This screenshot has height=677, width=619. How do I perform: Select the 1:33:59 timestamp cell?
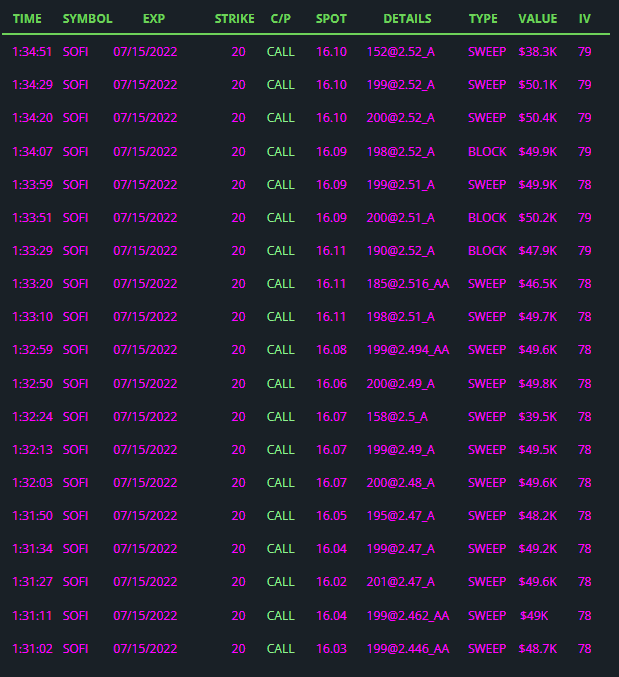coord(32,185)
